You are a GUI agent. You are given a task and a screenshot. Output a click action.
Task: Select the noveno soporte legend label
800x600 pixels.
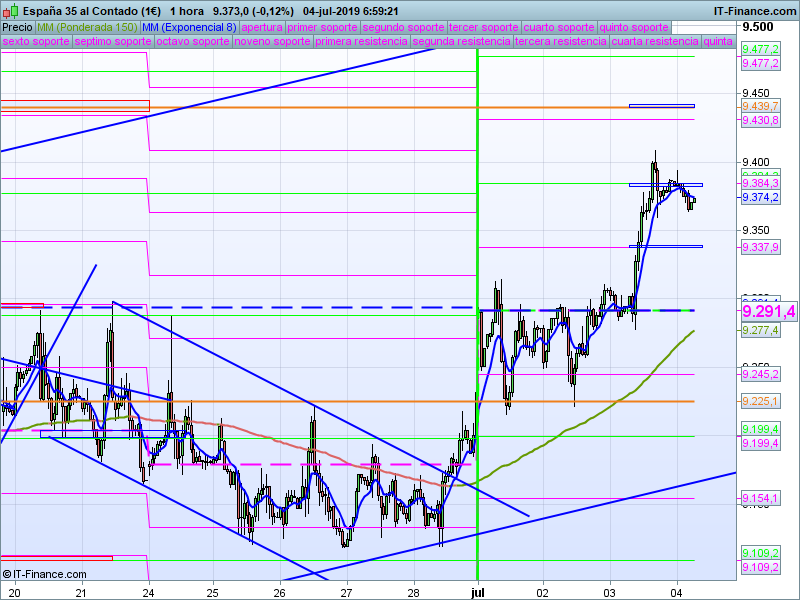272,42
